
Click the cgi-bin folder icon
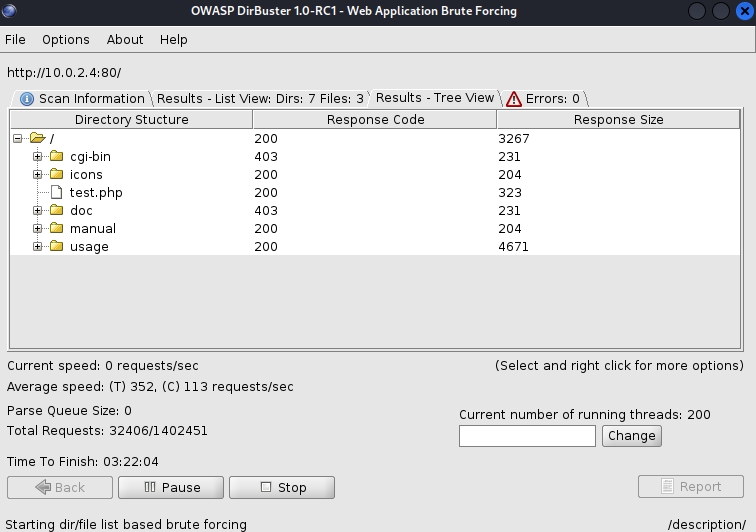tap(56, 157)
